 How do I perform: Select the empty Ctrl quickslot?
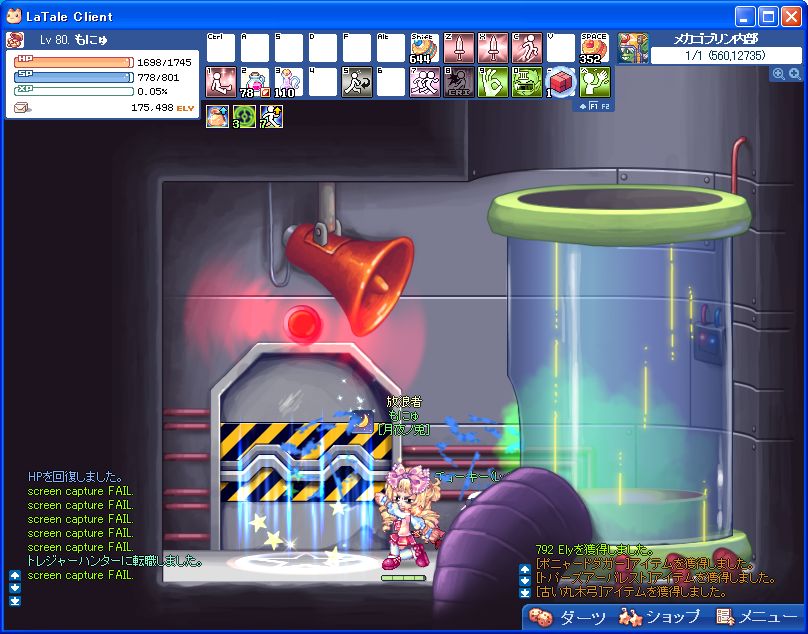[221, 48]
